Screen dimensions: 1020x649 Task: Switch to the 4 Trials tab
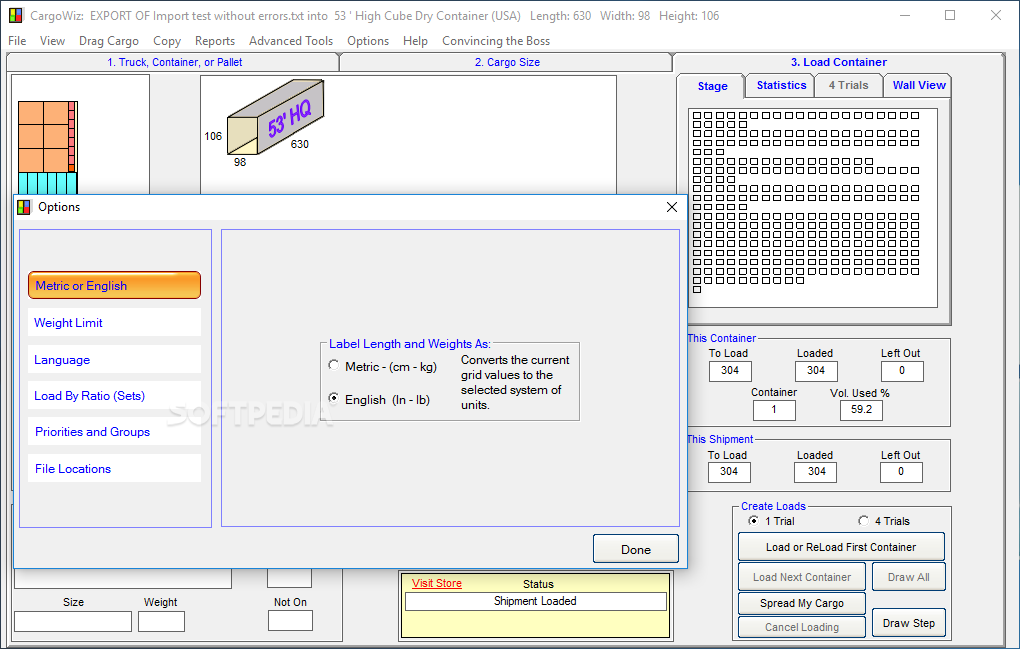pos(848,85)
